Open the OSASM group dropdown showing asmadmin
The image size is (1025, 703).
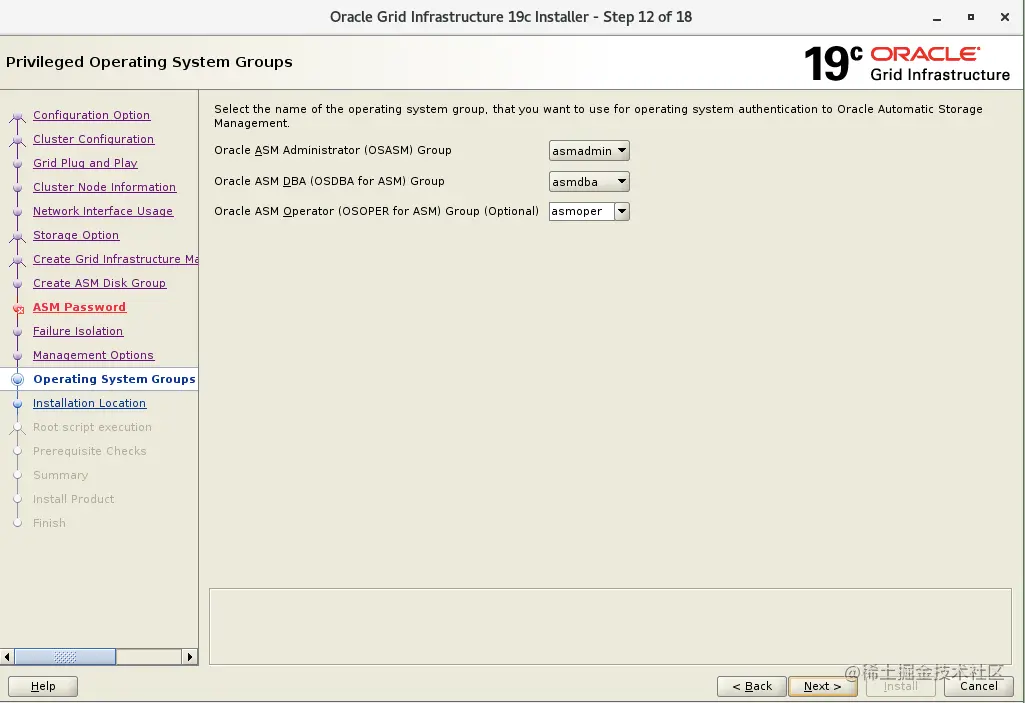point(589,150)
